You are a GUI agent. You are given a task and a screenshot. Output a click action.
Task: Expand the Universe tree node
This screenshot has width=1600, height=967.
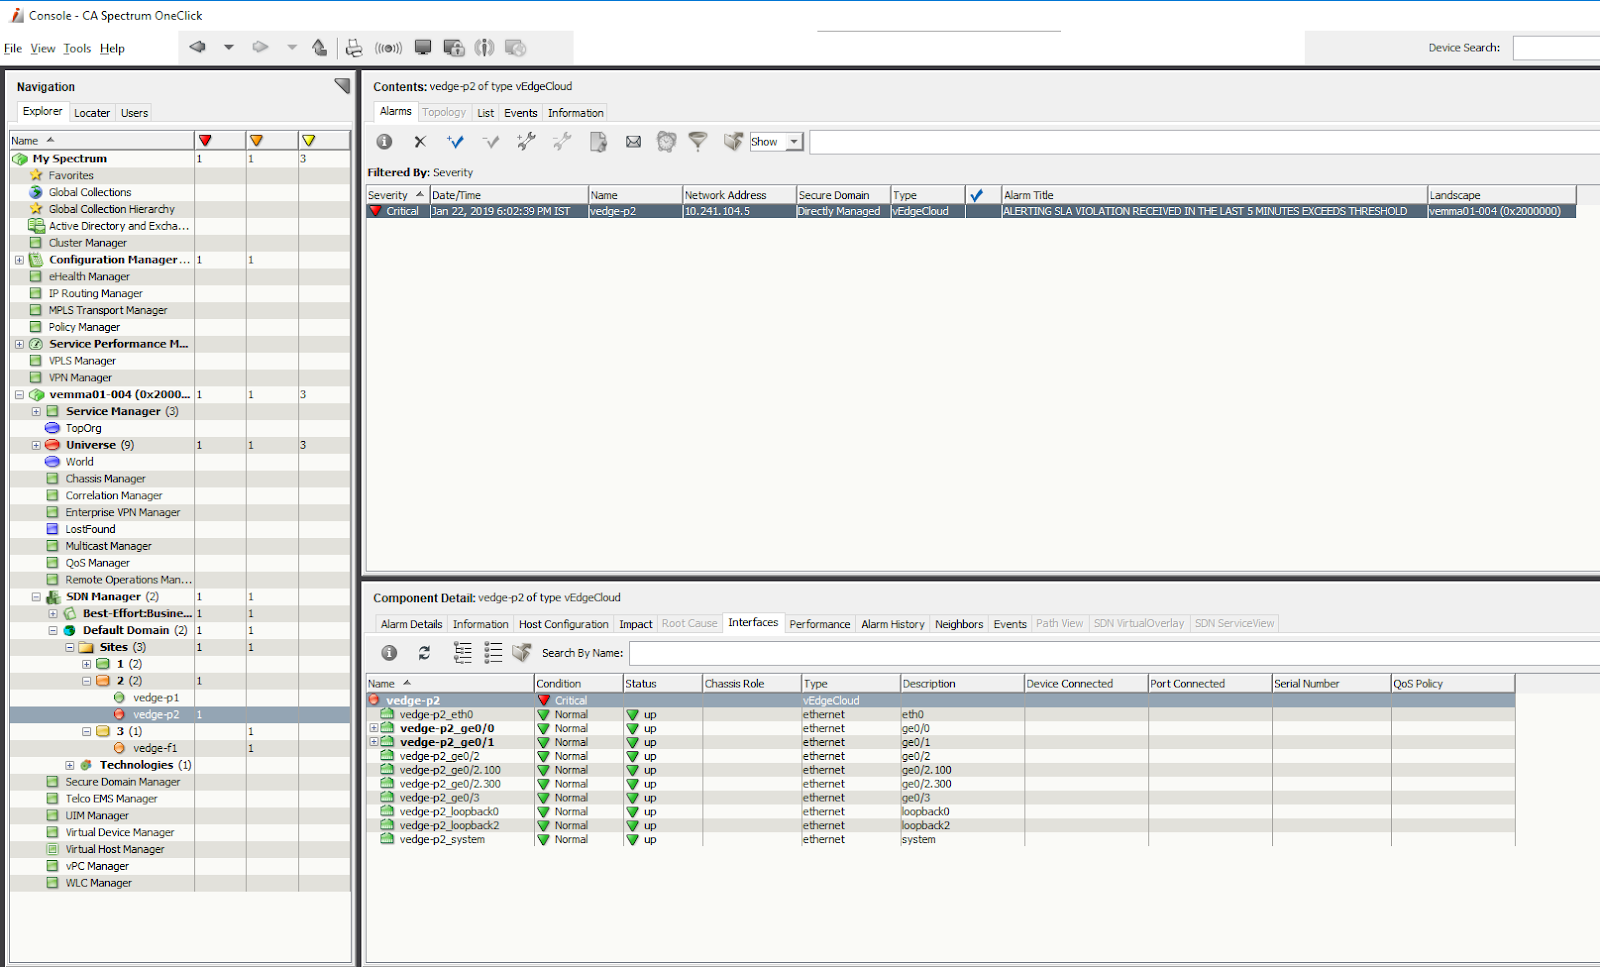pos(36,446)
